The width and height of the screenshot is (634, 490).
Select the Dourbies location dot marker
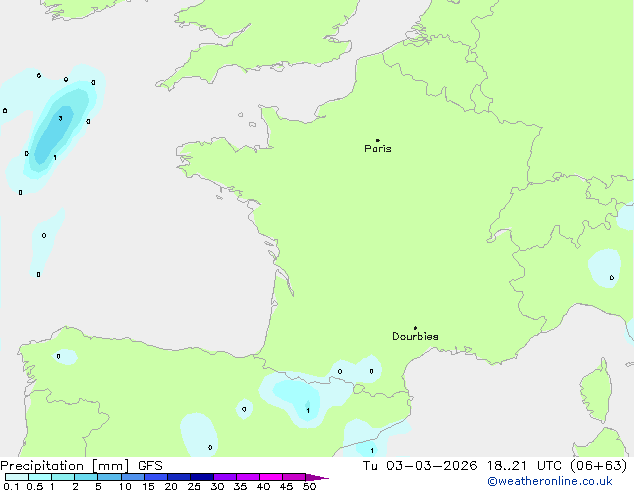coord(415,328)
